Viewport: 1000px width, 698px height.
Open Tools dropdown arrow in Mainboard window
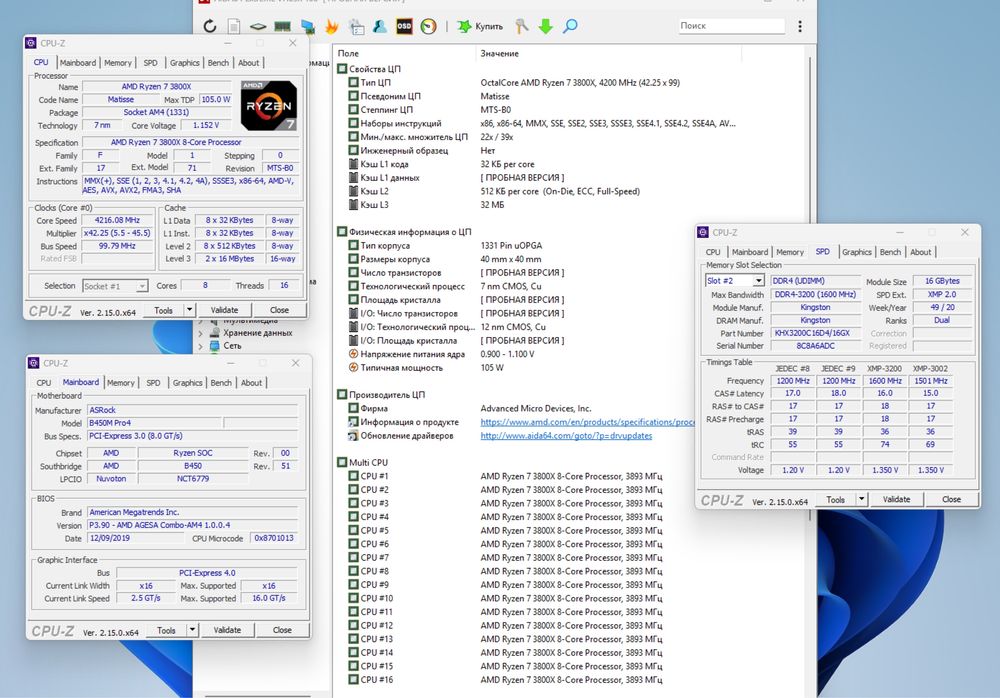tap(192, 630)
